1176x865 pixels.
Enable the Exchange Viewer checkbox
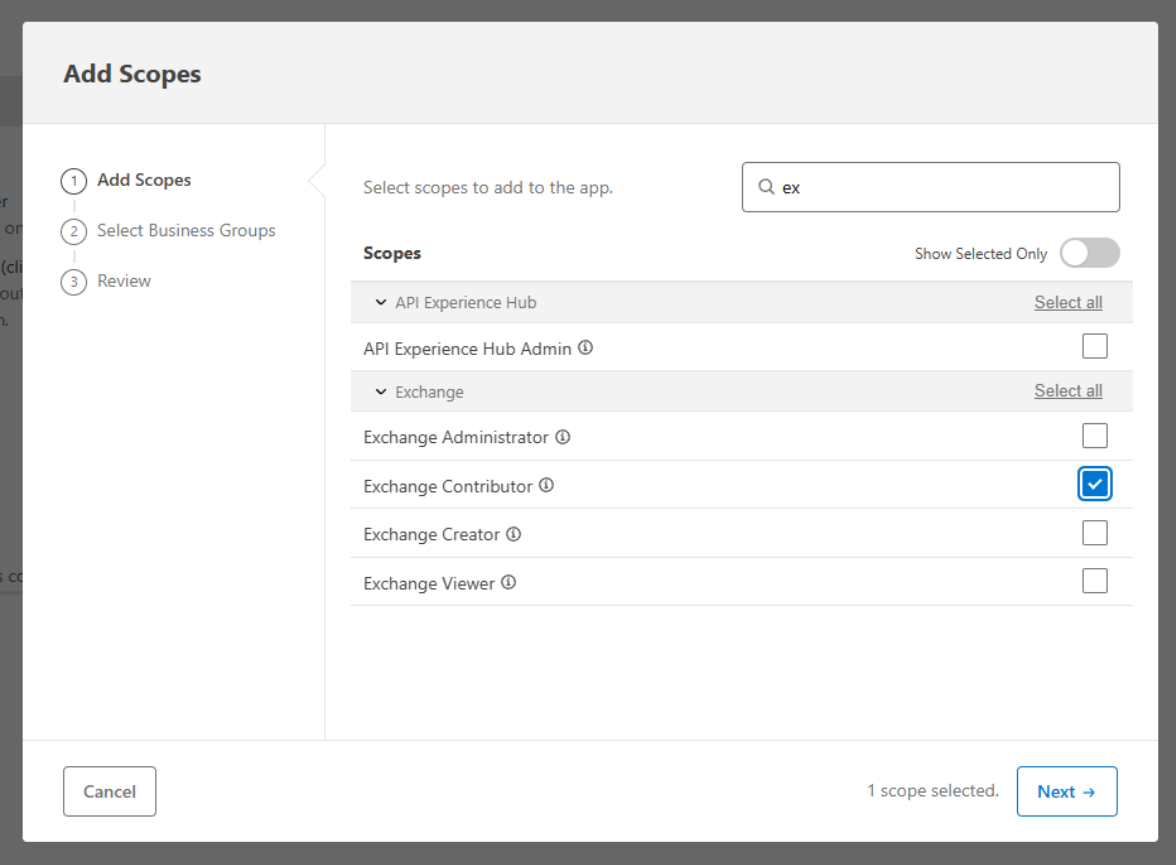point(1094,581)
